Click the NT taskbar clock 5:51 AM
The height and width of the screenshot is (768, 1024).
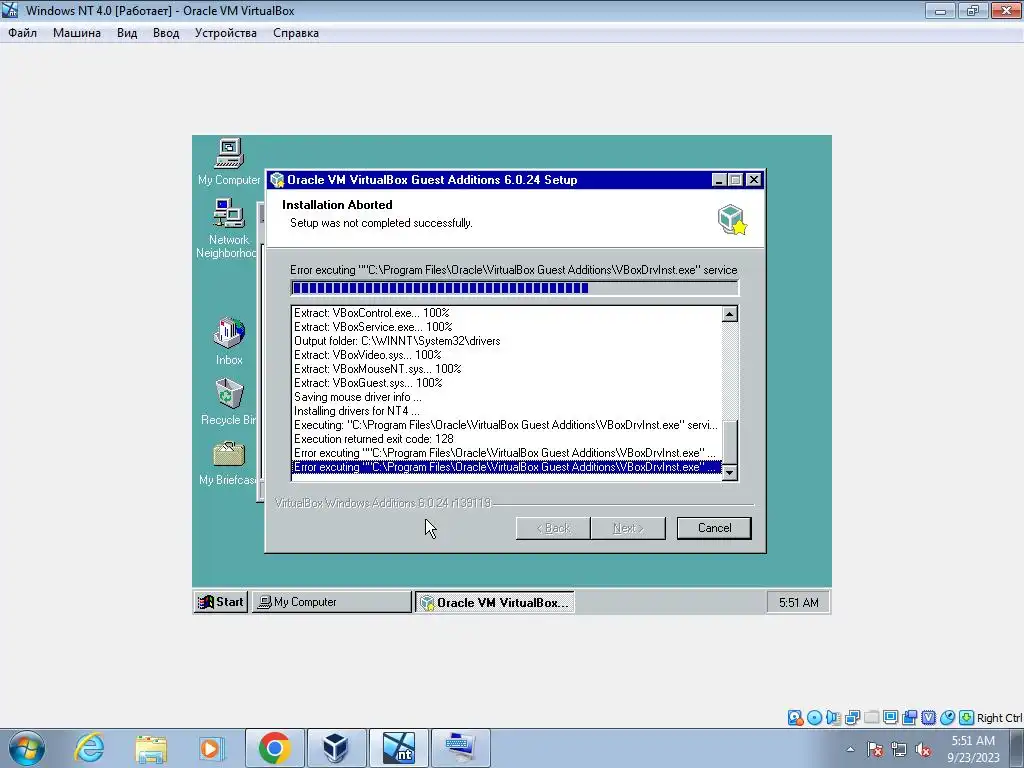[798, 602]
